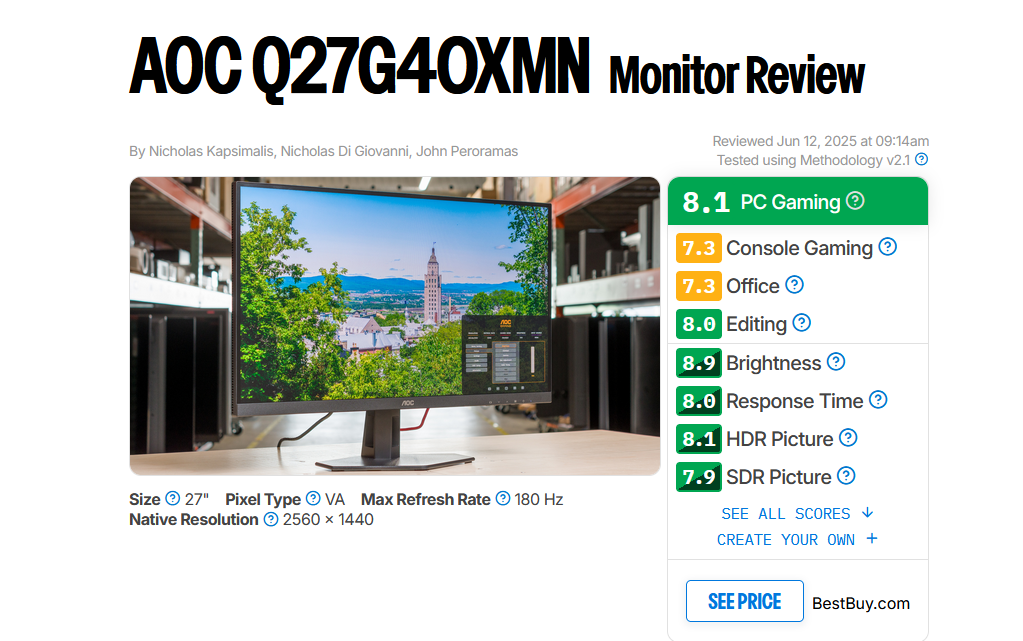
Task: Open the Office score help icon
Action: (x=794, y=285)
